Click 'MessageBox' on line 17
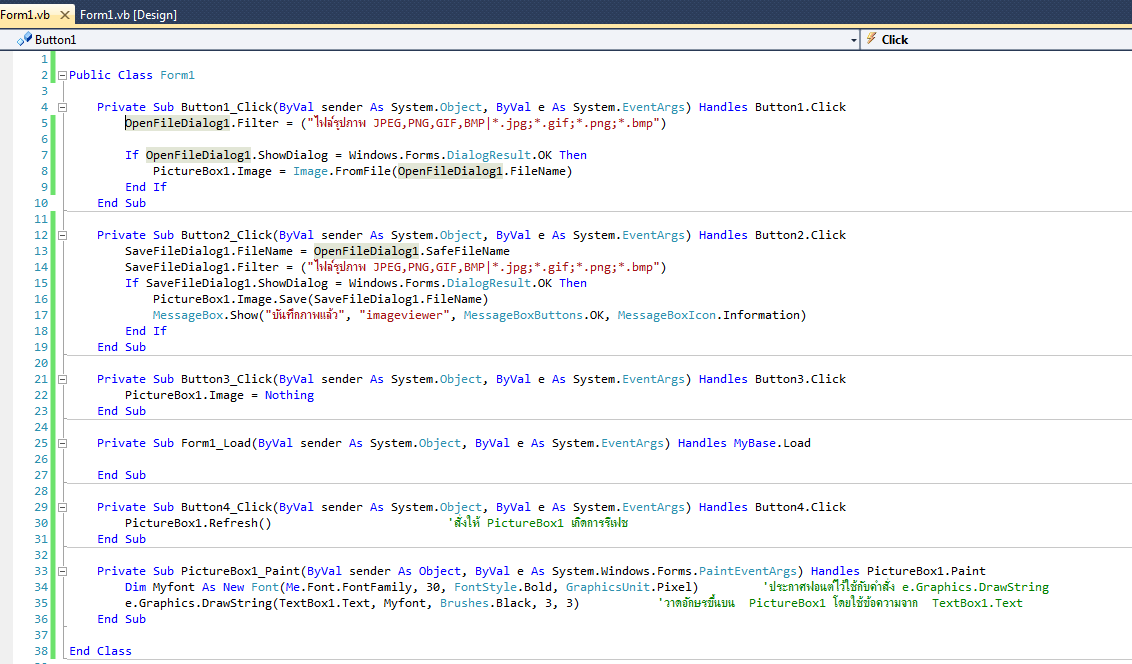This screenshot has width=1132, height=664. coord(188,315)
